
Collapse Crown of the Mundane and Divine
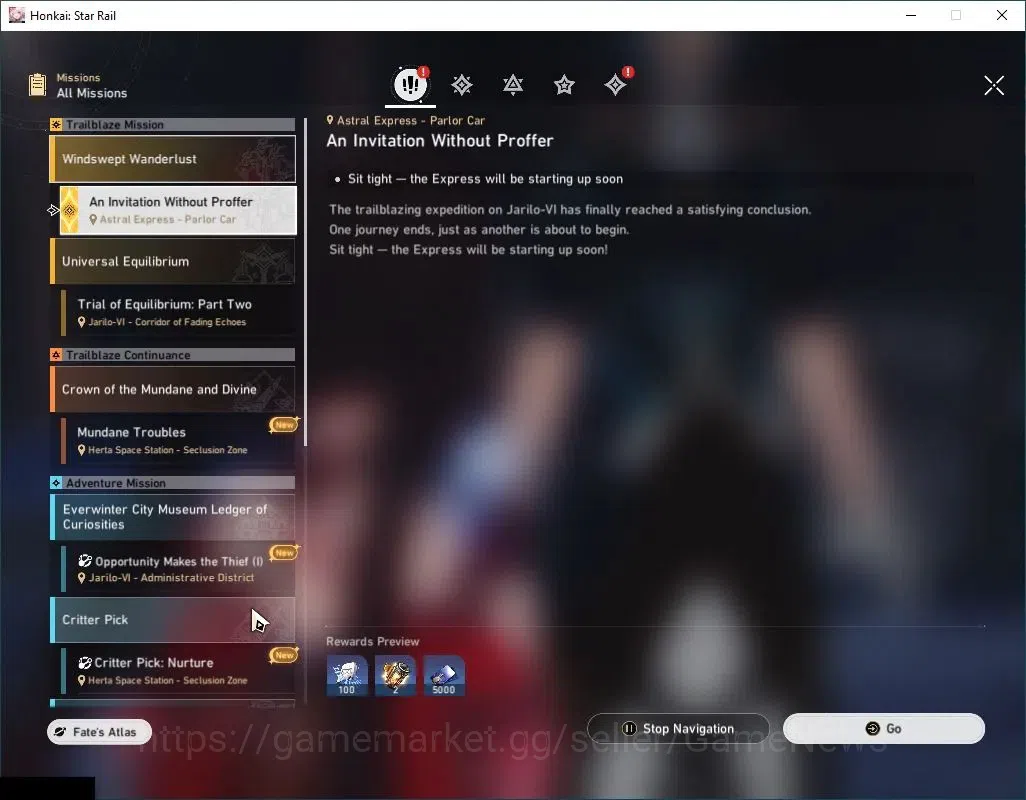point(173,389)
